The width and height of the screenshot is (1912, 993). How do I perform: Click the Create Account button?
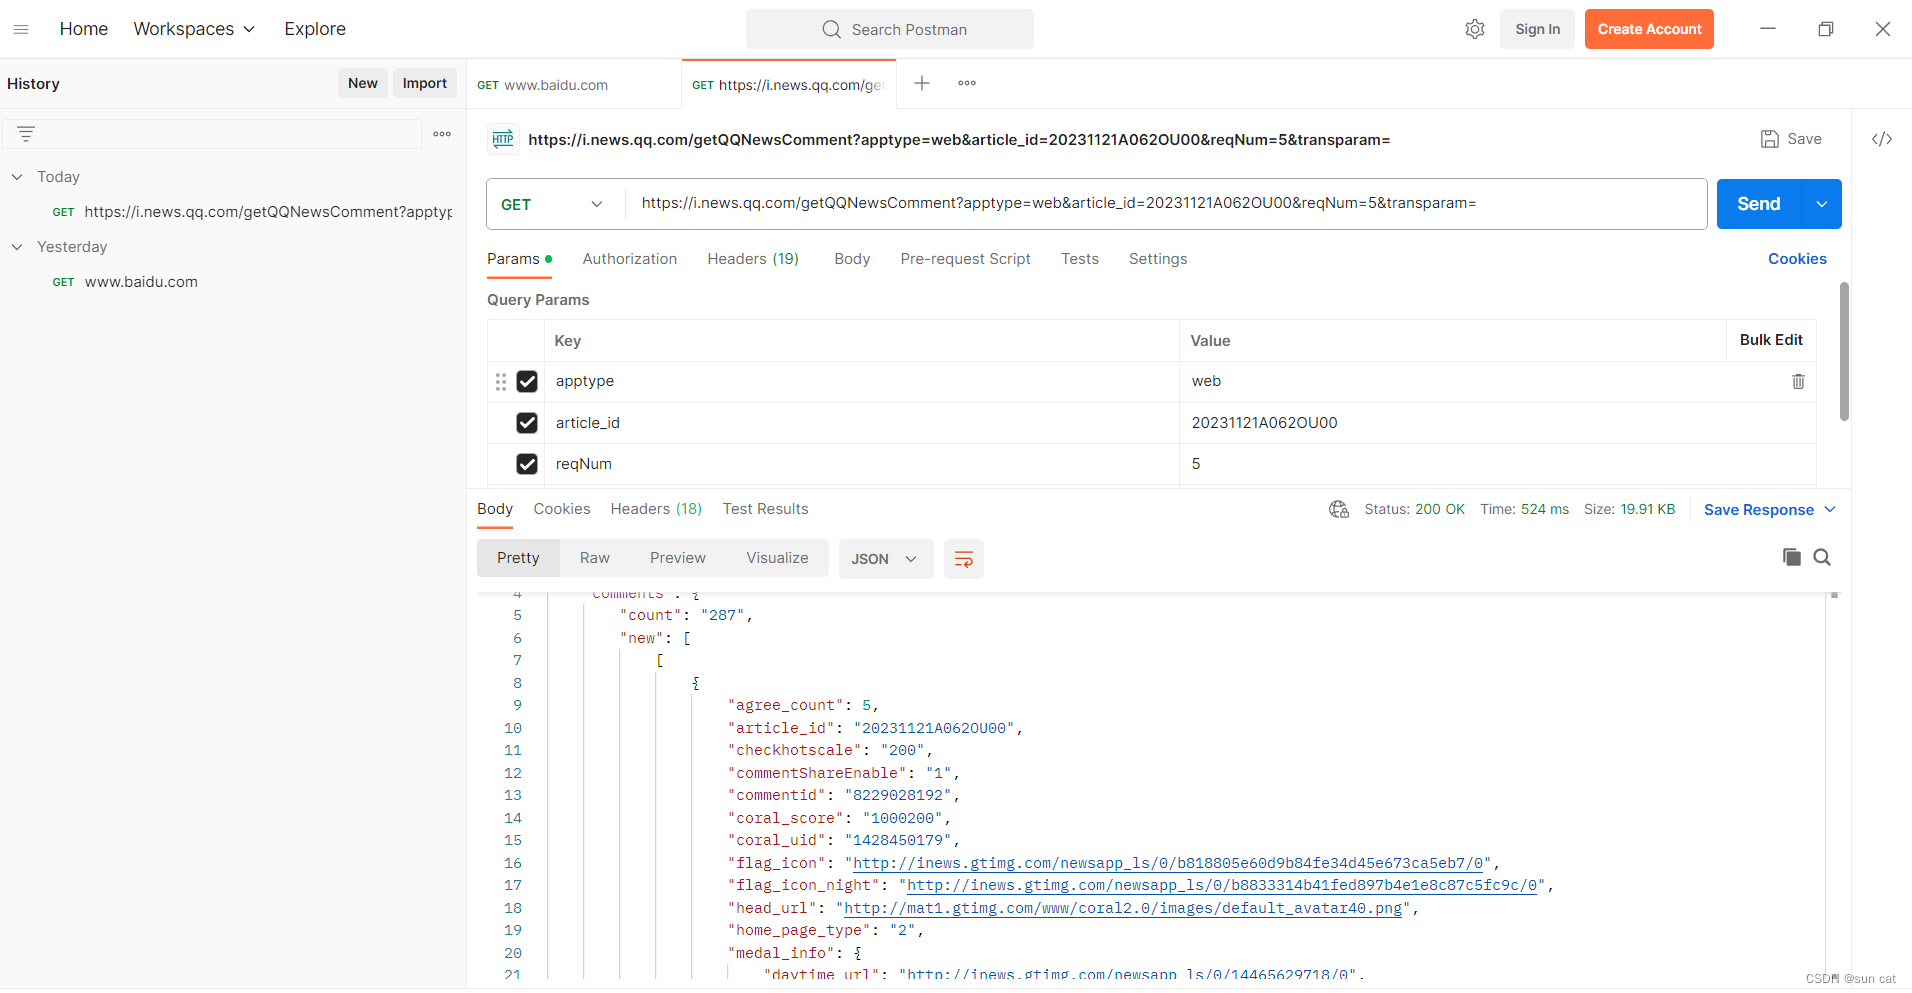tap(1649, 29)
